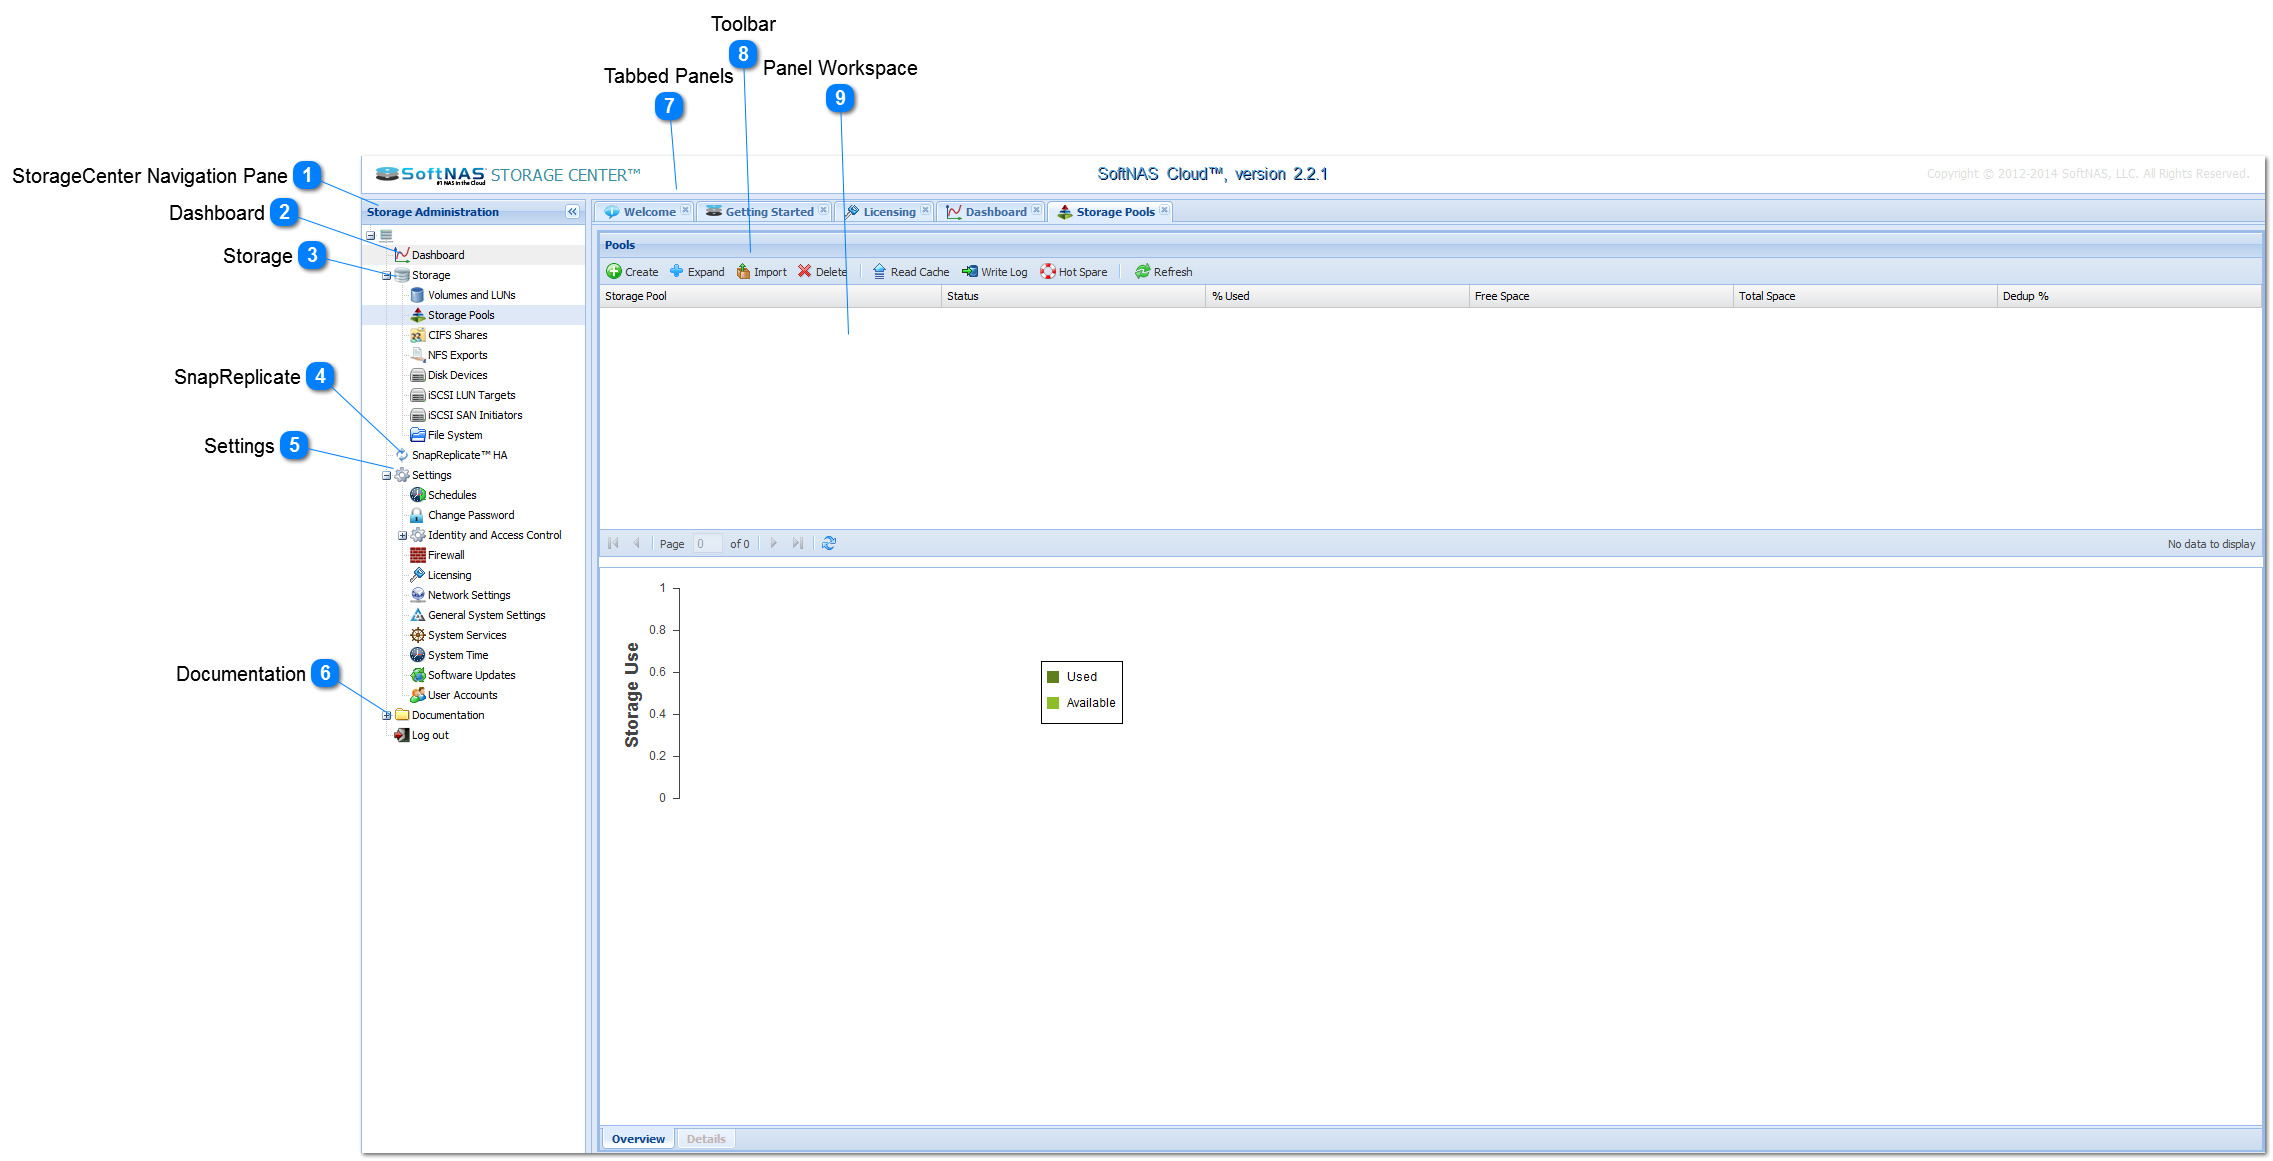
Task: Open SnapReplicate HA in the tree
Action: click(x=459, y=455)
